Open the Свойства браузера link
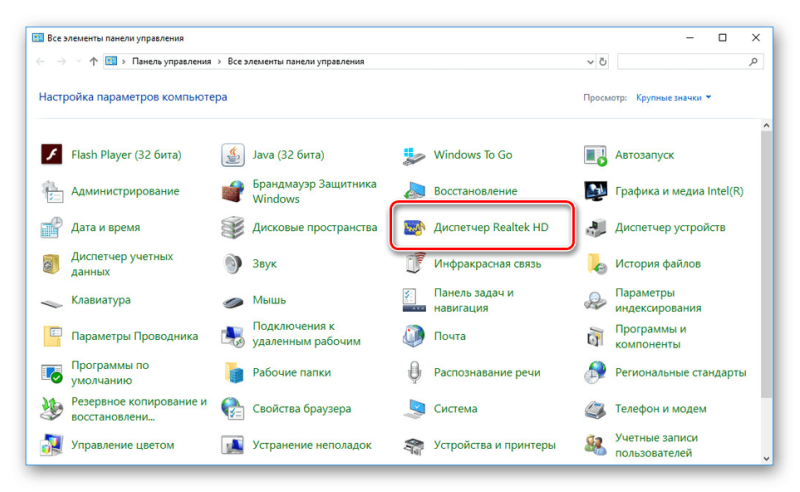This screenshot has width=800, height=492. (302, 409)
